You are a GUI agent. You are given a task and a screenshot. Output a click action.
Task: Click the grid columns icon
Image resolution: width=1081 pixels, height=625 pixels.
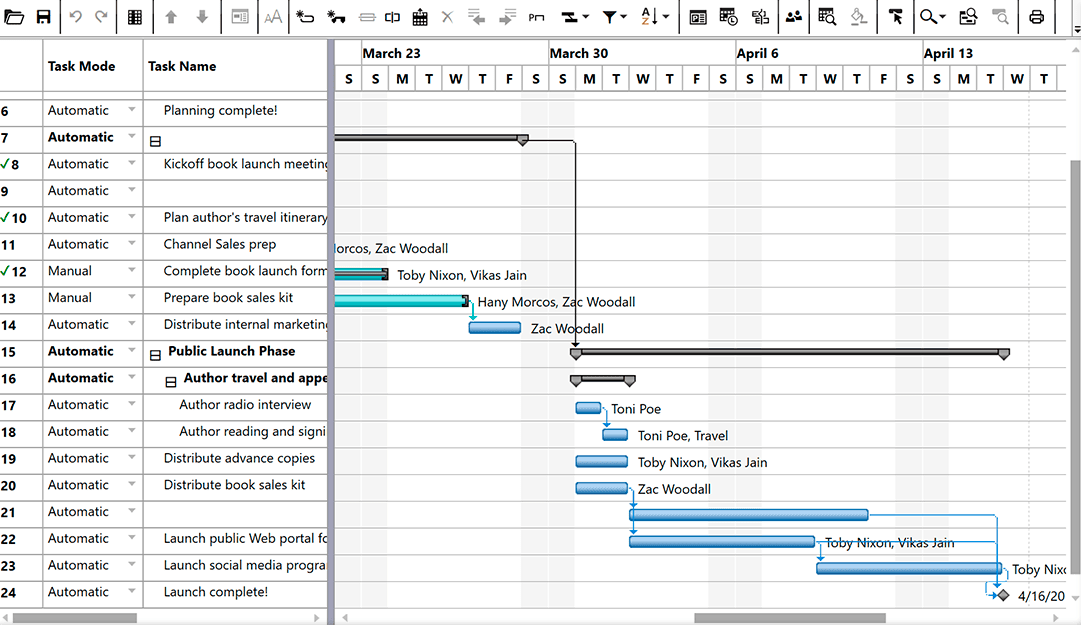click(x=135, y=17)
